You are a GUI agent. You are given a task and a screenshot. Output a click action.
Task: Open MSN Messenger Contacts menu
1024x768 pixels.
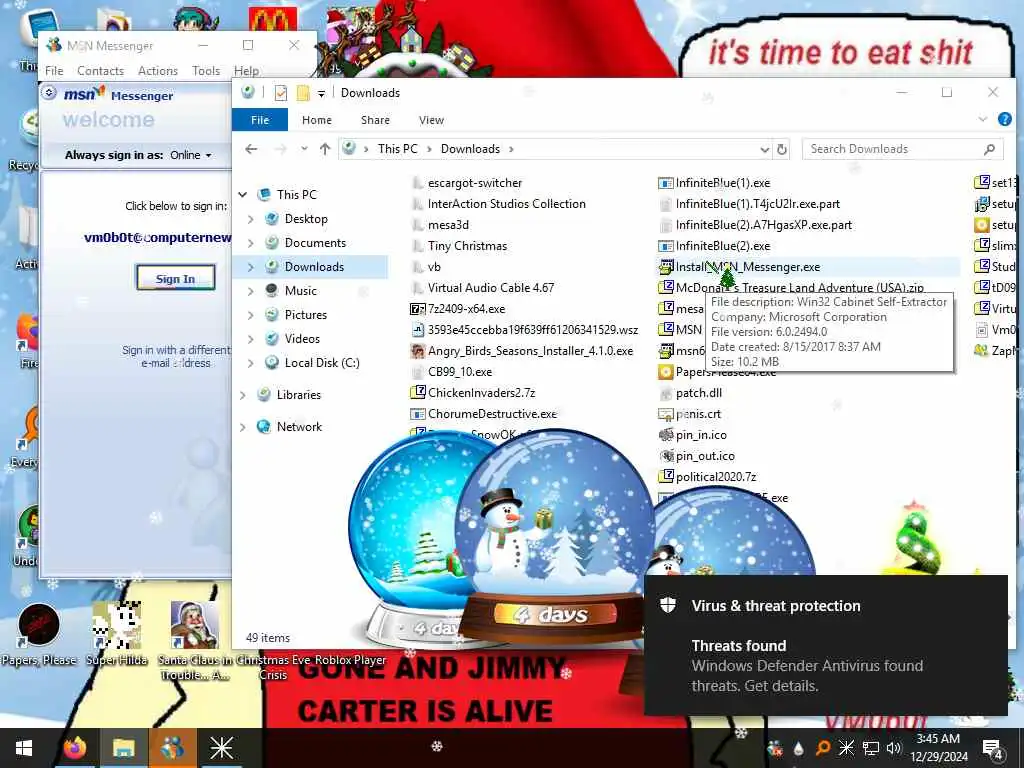click(101, 71)
